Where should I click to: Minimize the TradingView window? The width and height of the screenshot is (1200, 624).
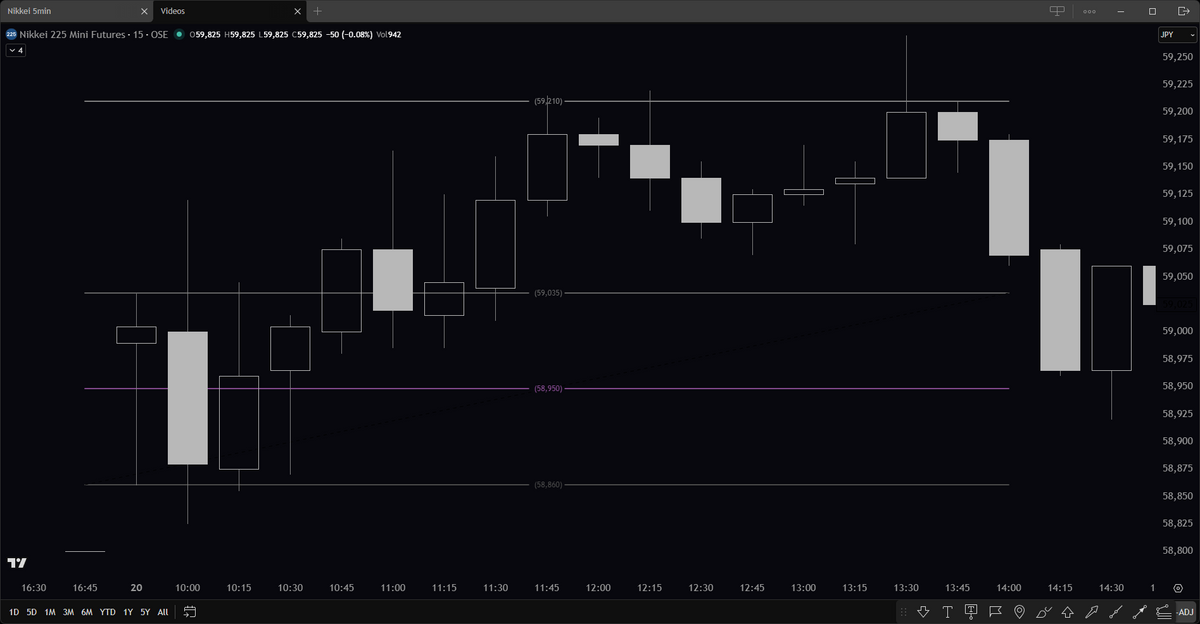[x=1121, y=11]
